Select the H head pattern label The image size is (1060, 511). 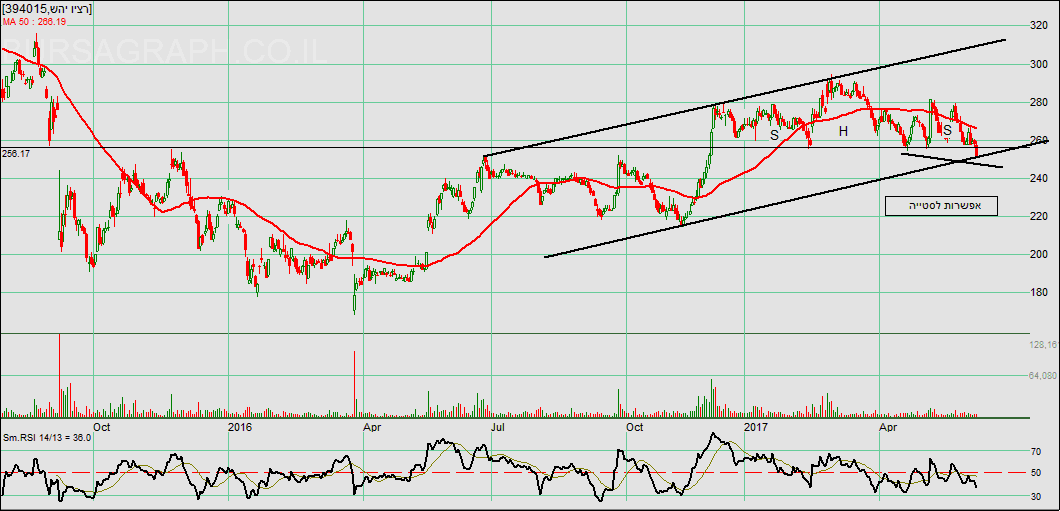click(x=843, y=131)
